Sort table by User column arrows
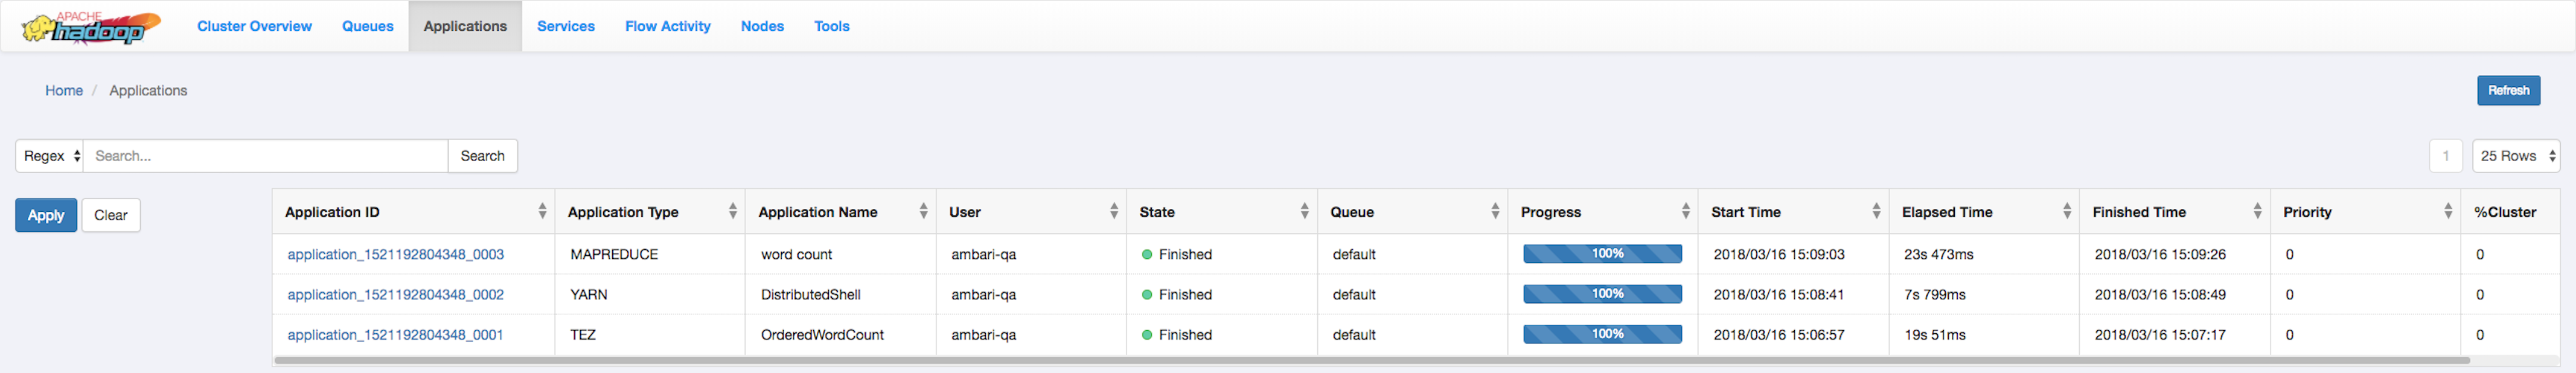 (x=1113, y=212)
